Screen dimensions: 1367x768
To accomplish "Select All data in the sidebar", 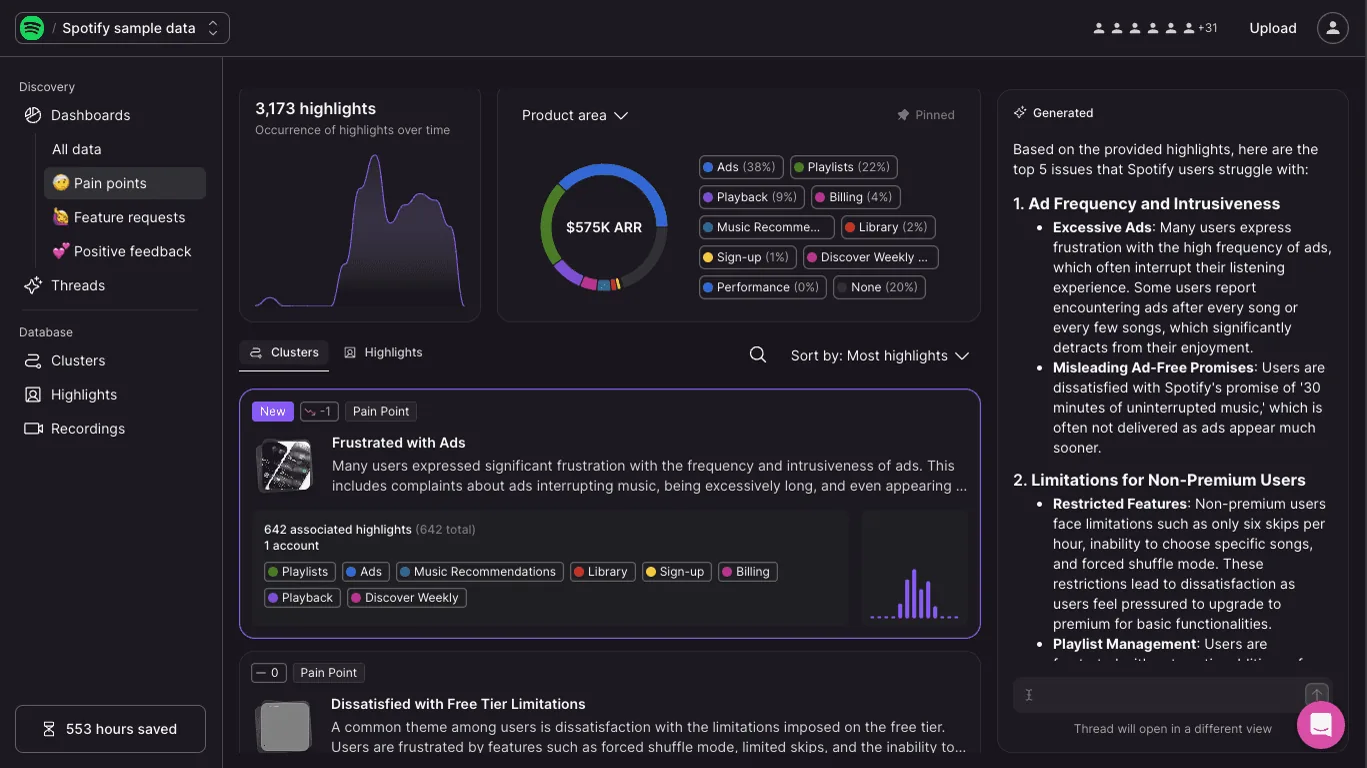I will [77, 149].
